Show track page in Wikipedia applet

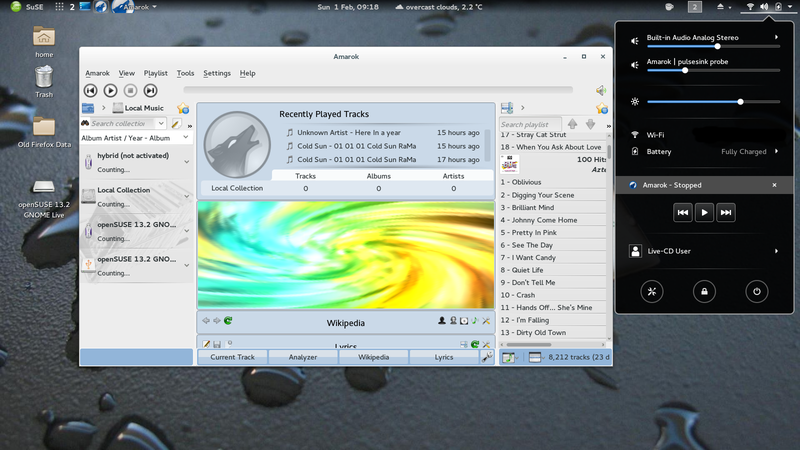pyautogui.click(x=475, y=320)
